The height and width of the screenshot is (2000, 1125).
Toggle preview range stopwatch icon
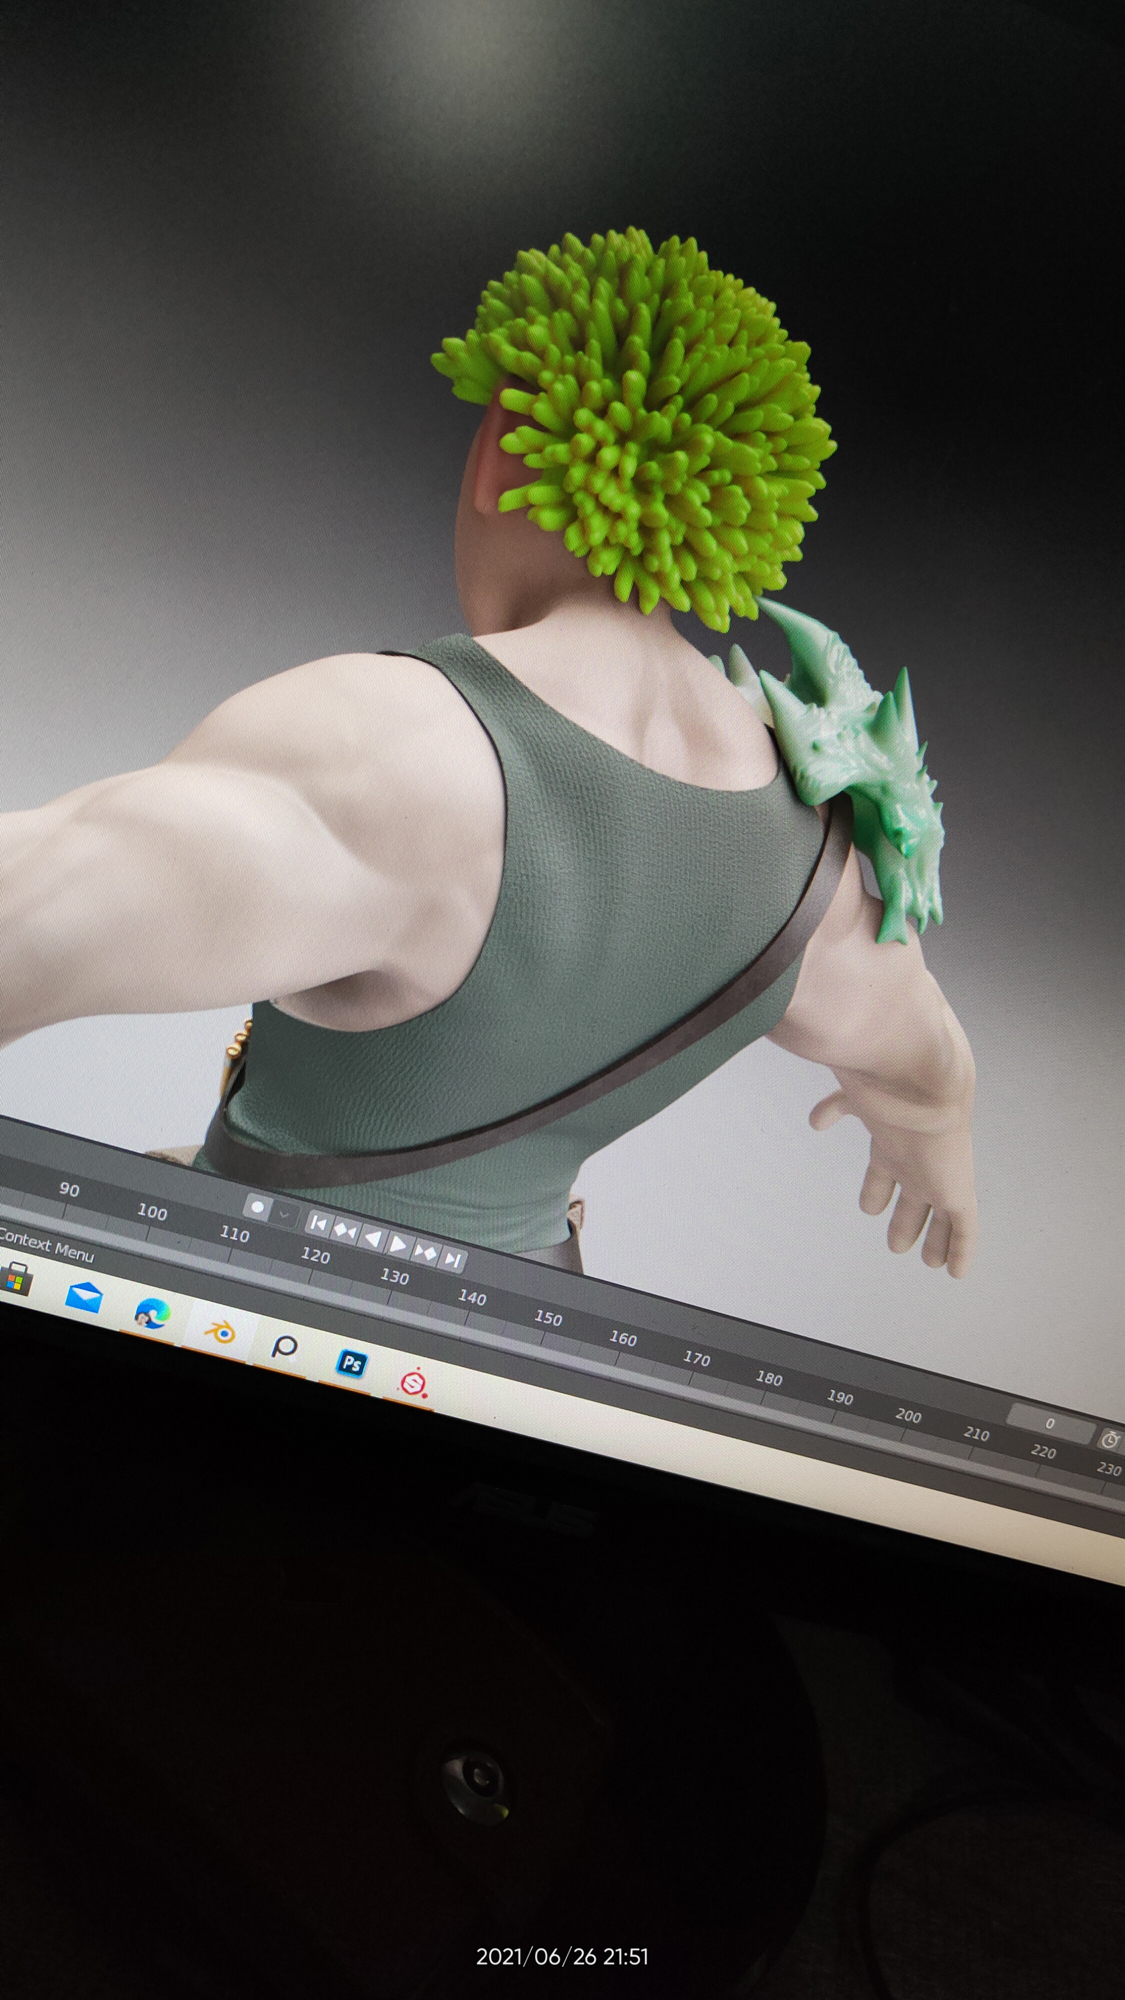pos(1110,1440)
